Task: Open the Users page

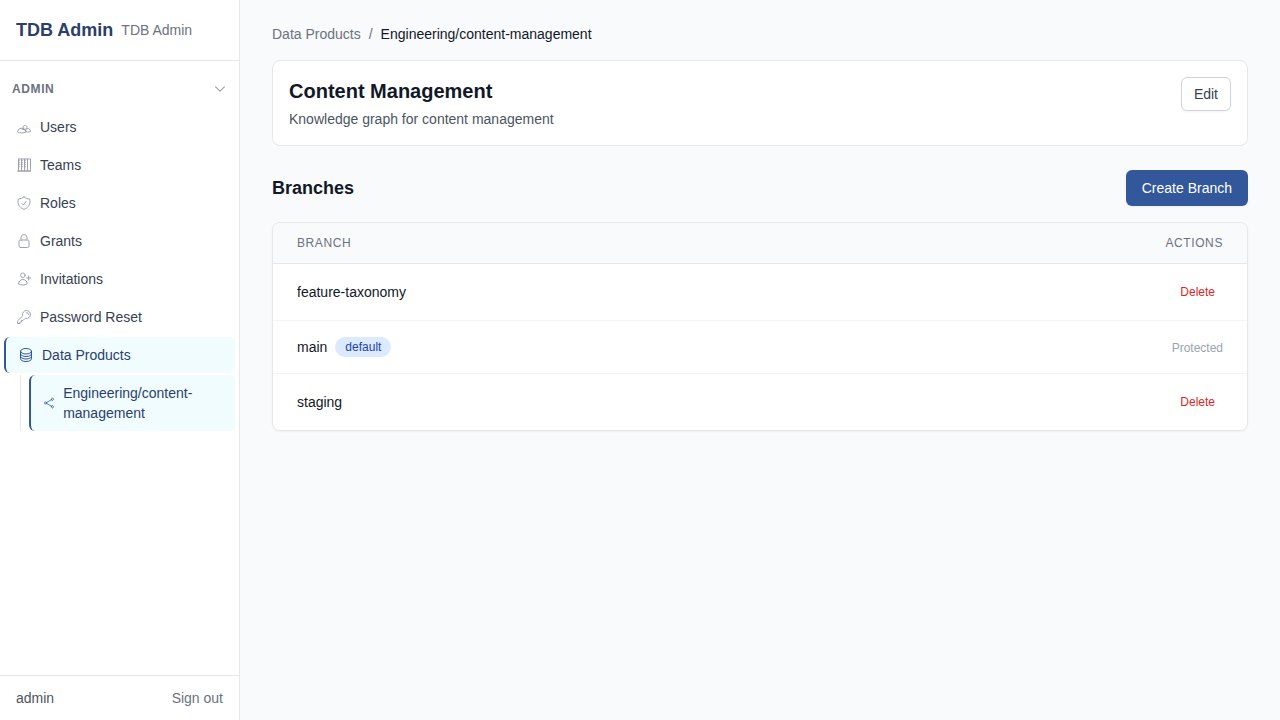Action: point(119,127)
